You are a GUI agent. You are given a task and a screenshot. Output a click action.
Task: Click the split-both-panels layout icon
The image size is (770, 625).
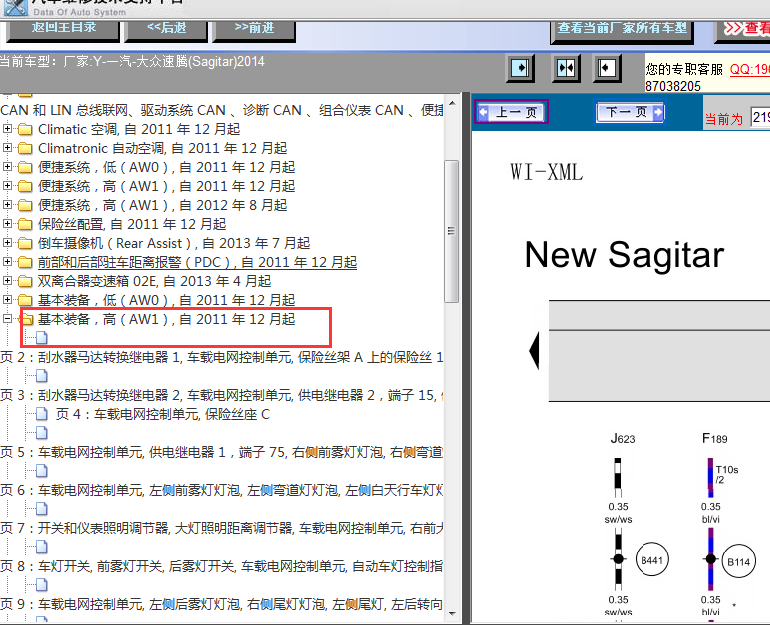point(566,68)
